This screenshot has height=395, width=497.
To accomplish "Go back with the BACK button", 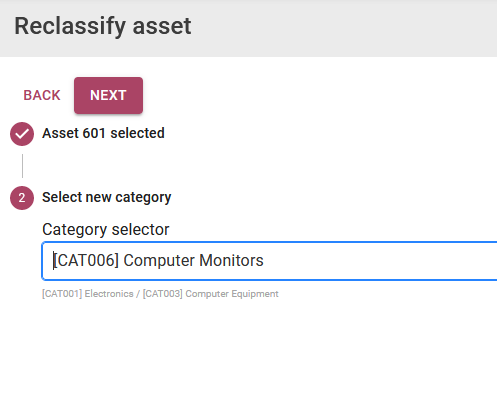I will point(42,95).
